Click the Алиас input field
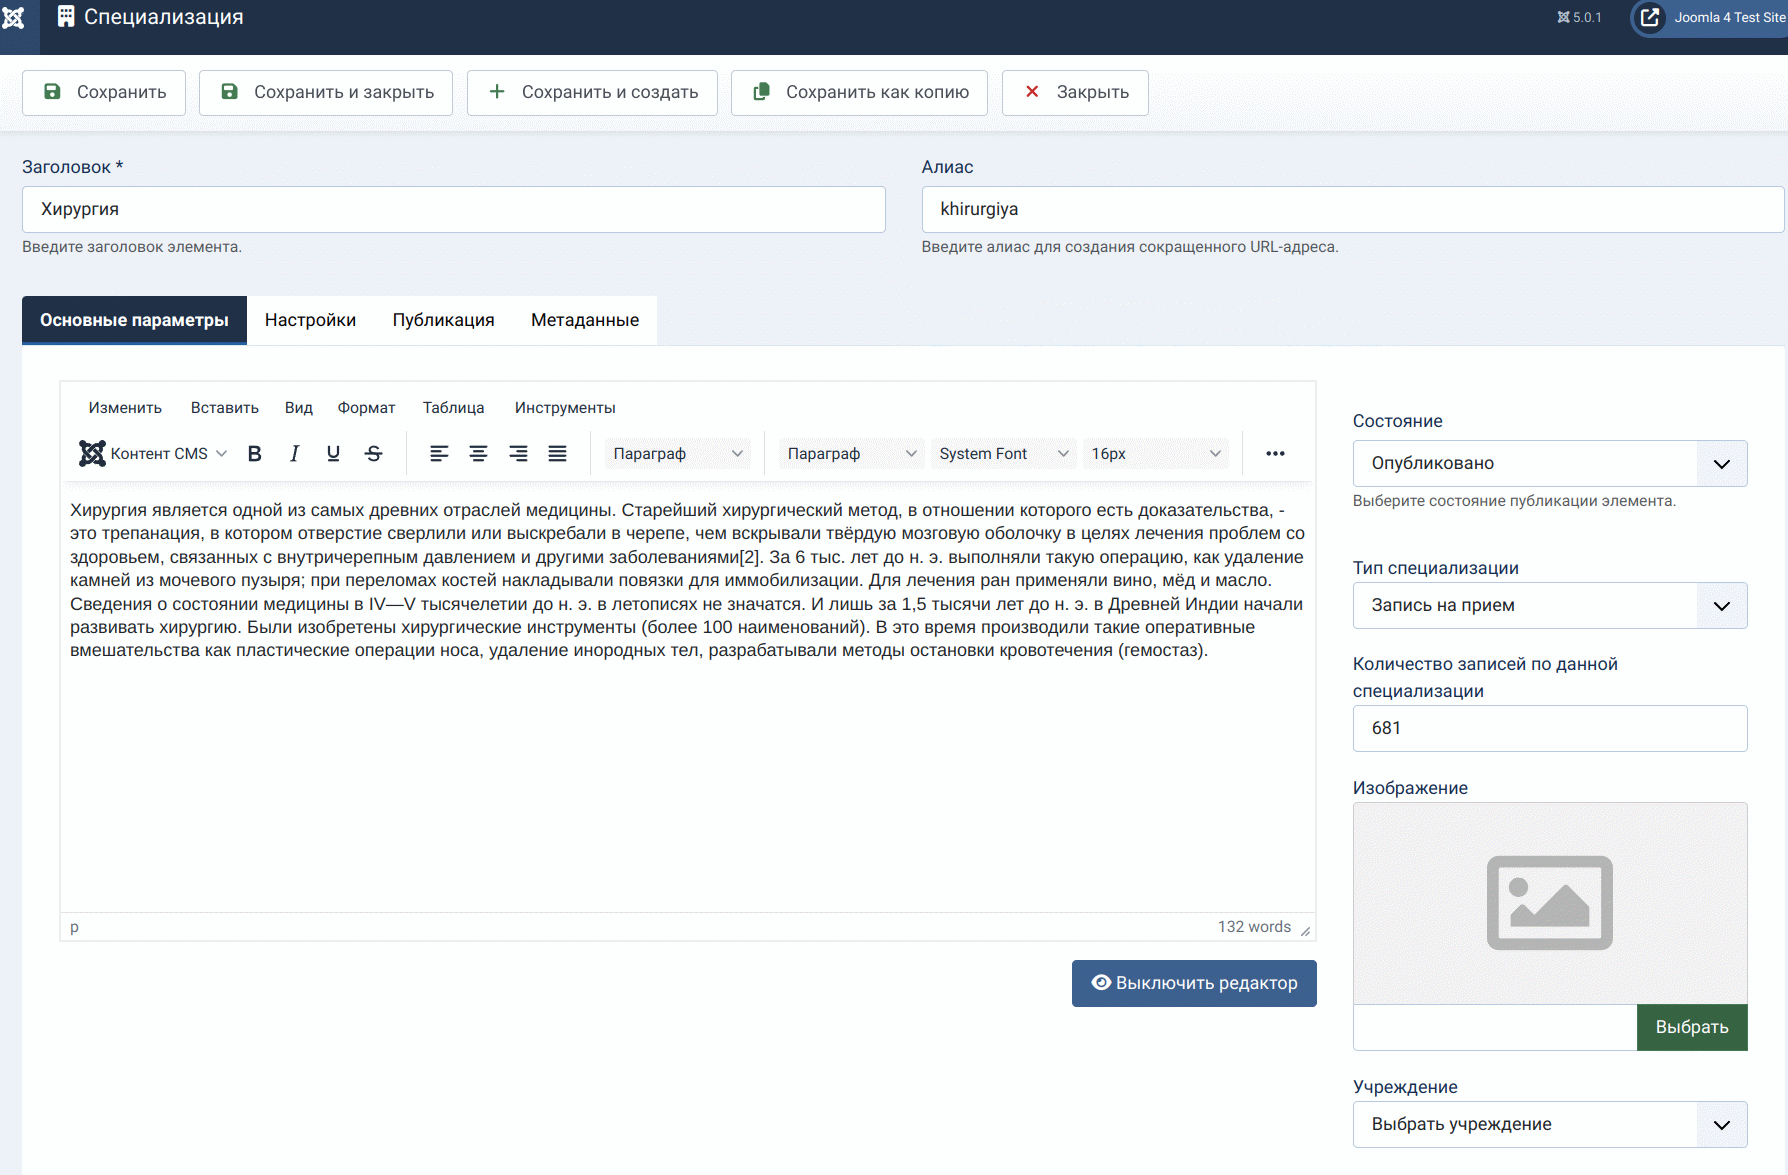The height and width of the screenshot is (1175, 1788). 1352,210
